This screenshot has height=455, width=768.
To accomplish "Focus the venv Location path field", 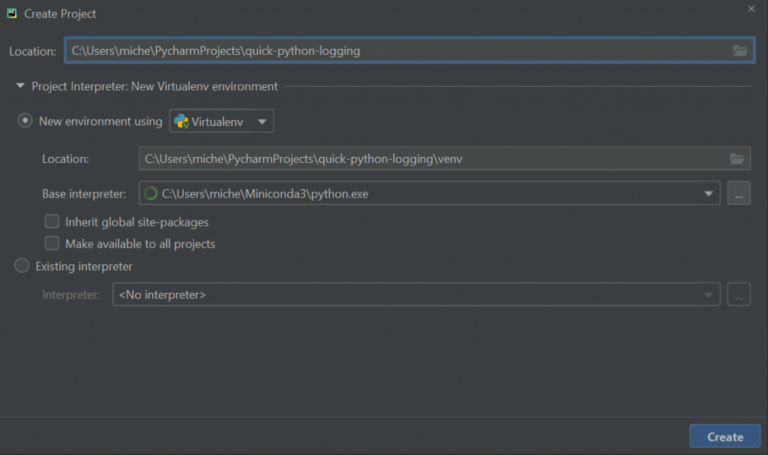I will pyautogui.click(x=430, y=158).
